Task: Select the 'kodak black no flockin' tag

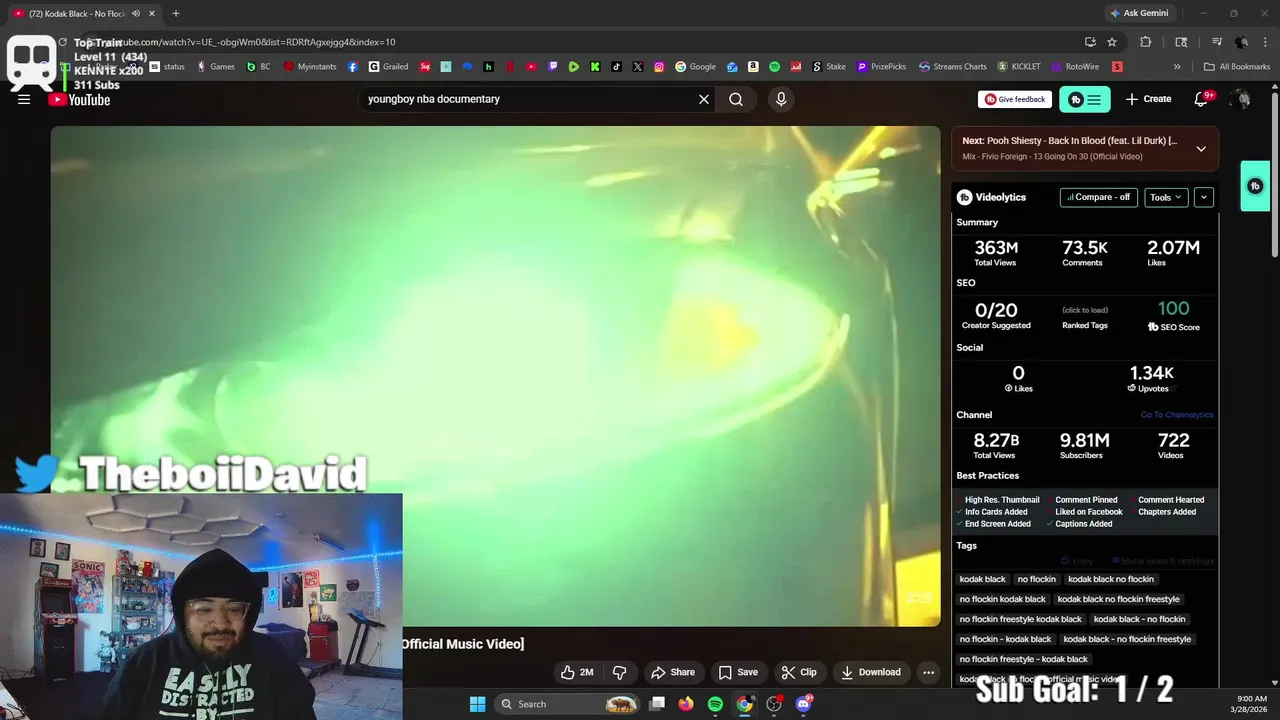Action: (x=1110, y=579)
